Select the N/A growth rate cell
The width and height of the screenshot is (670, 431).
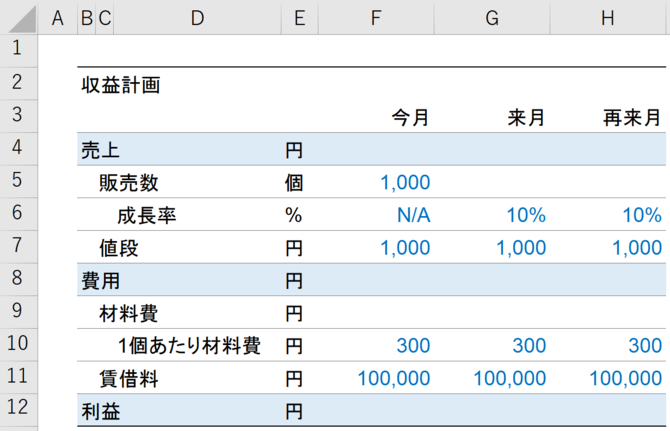[x=414, y=215]
